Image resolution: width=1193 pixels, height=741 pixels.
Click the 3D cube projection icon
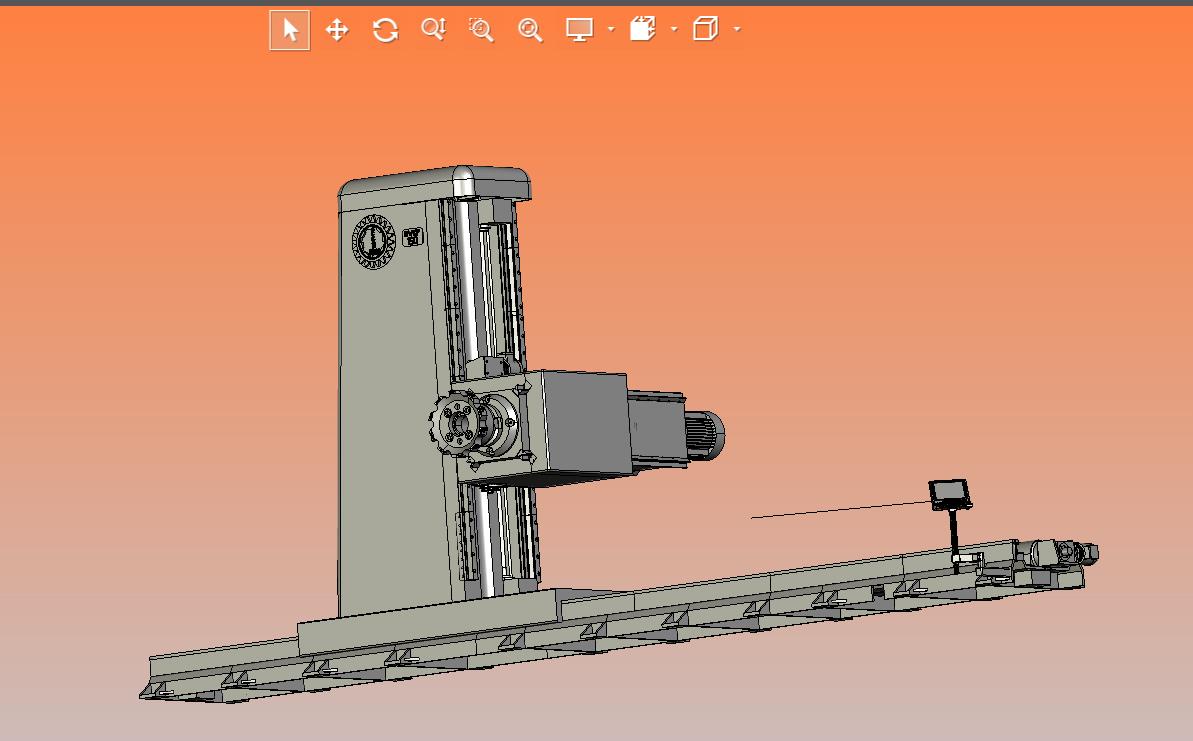click(x=705, y=30)
